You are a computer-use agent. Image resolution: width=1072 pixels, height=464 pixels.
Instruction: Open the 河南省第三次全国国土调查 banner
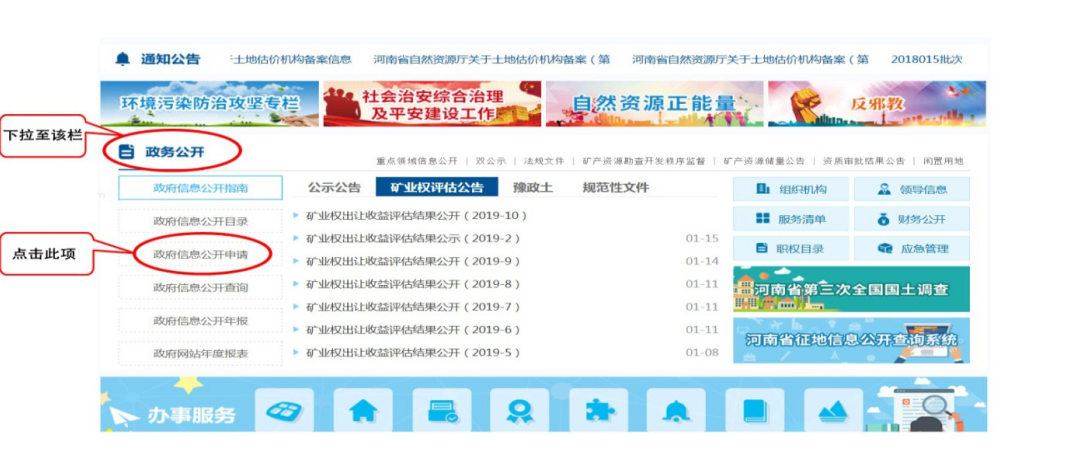[x=850, y=290]
